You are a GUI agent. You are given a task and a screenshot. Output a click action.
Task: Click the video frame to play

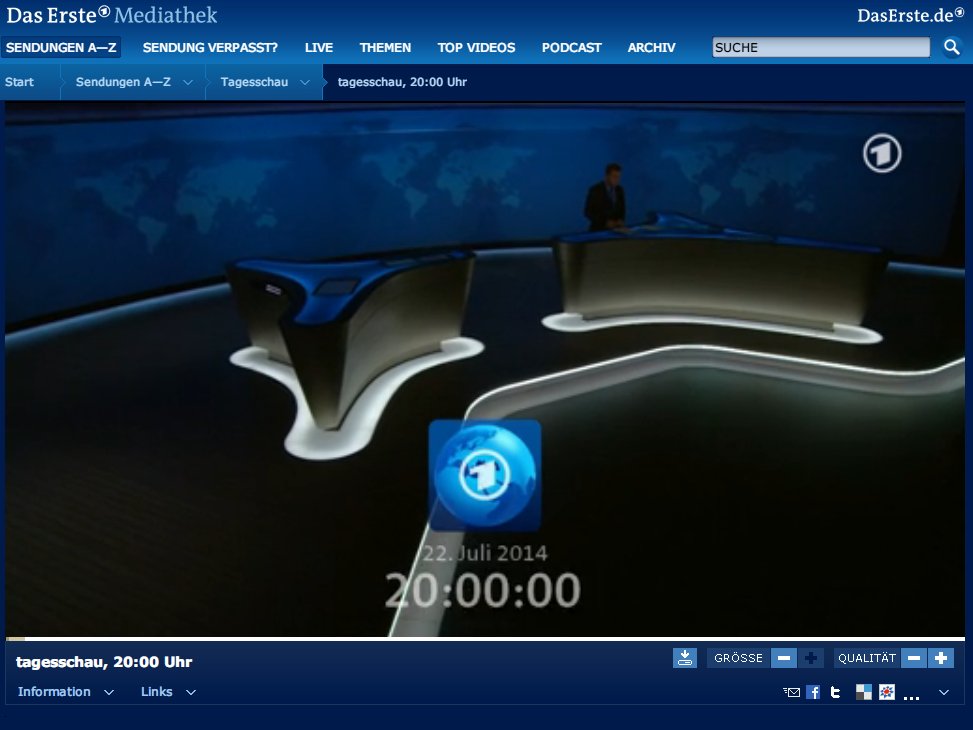(485, 369)
